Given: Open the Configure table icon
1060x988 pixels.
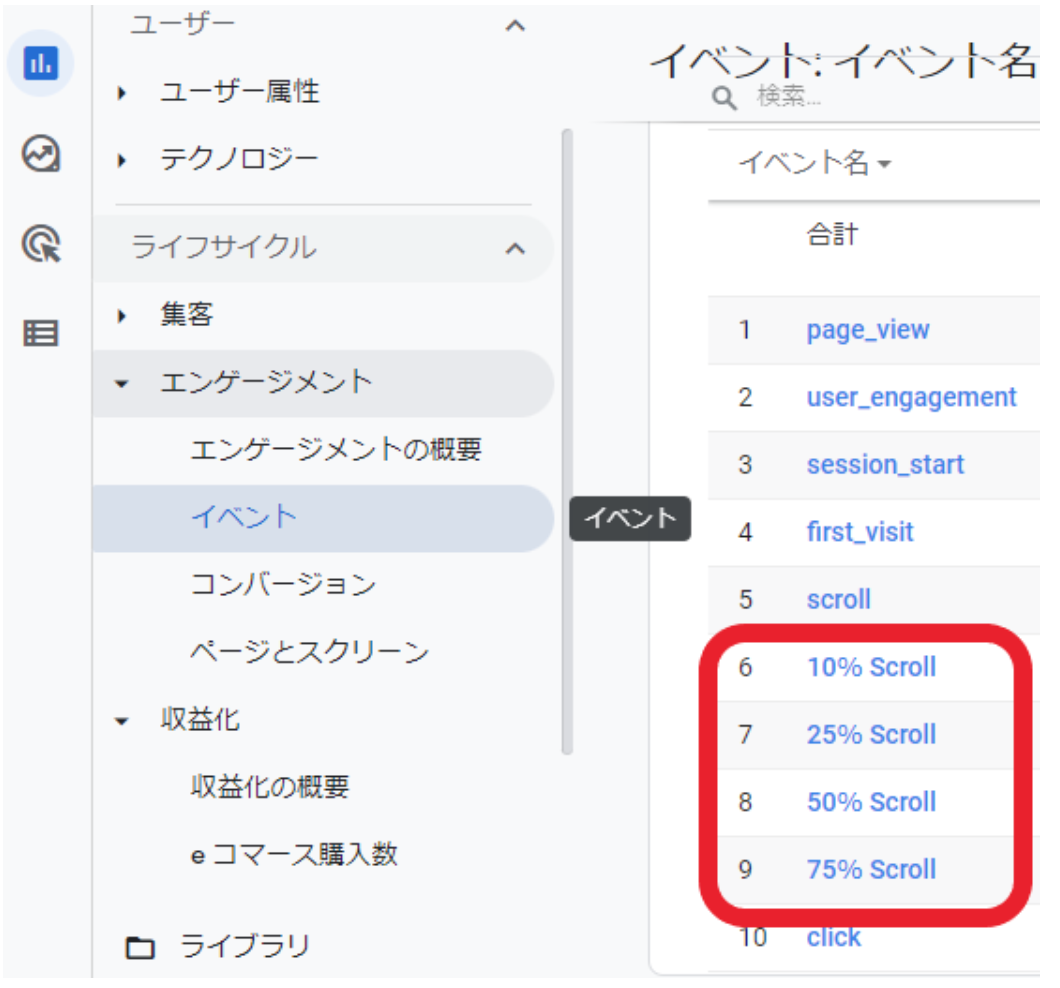Looking at the screenshot, I should pos(40,333).
